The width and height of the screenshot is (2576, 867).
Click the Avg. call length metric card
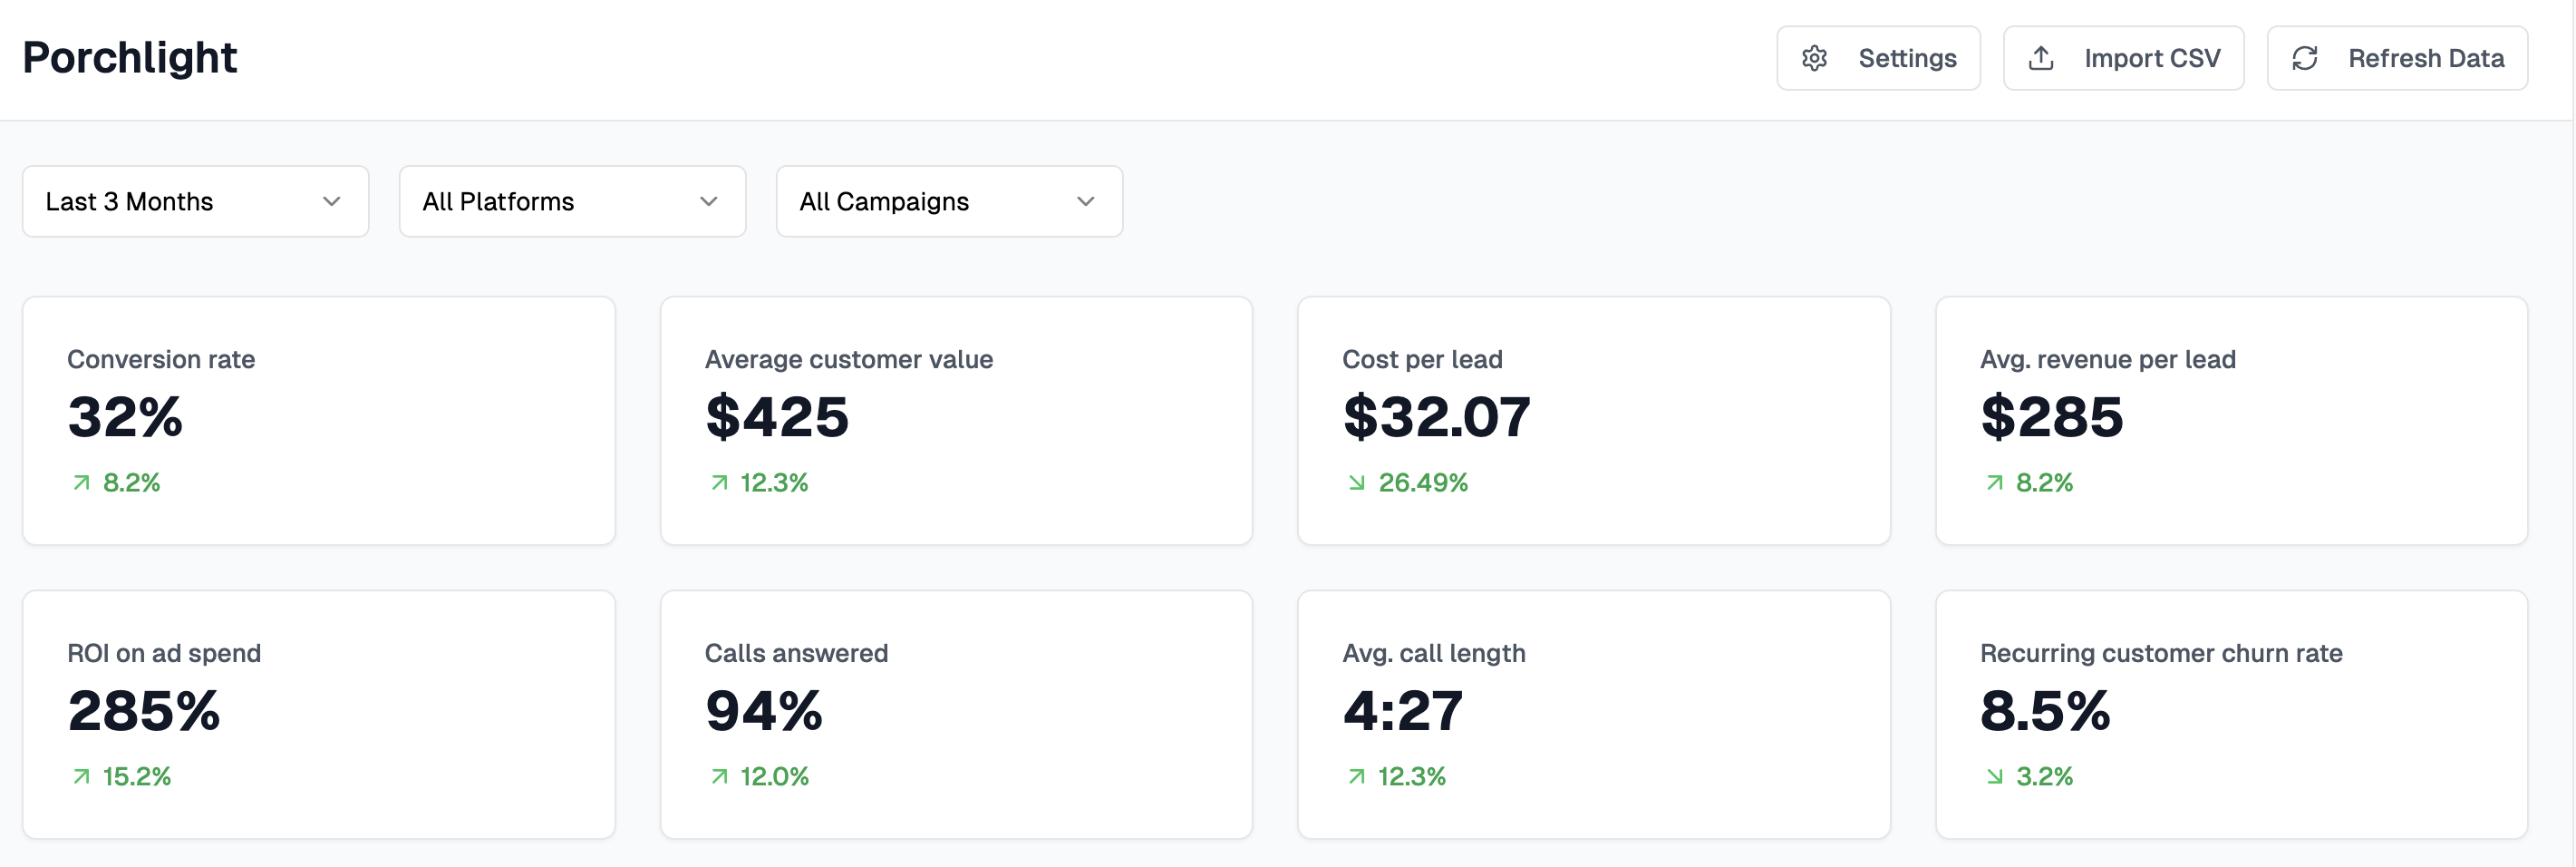tap(1593, 713)
